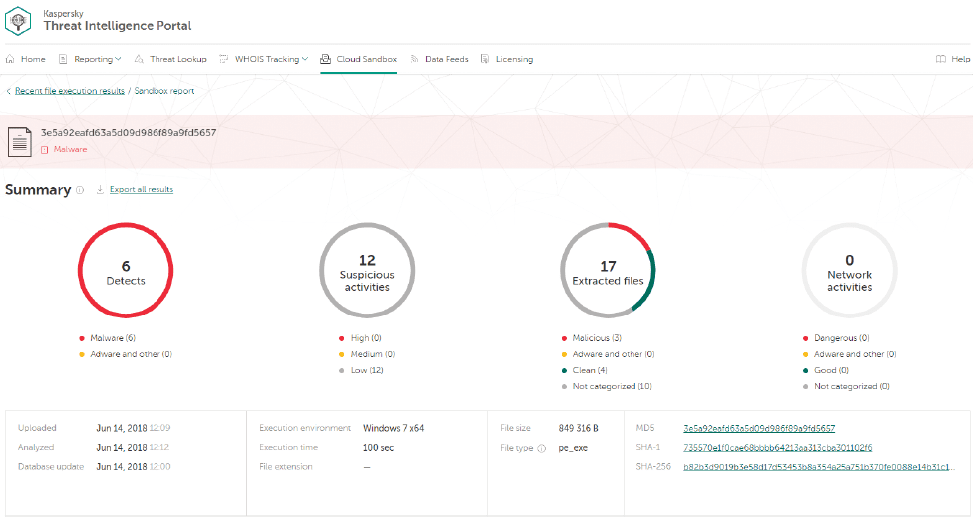Click the Threat Lookup icon

tap(139, 59)
